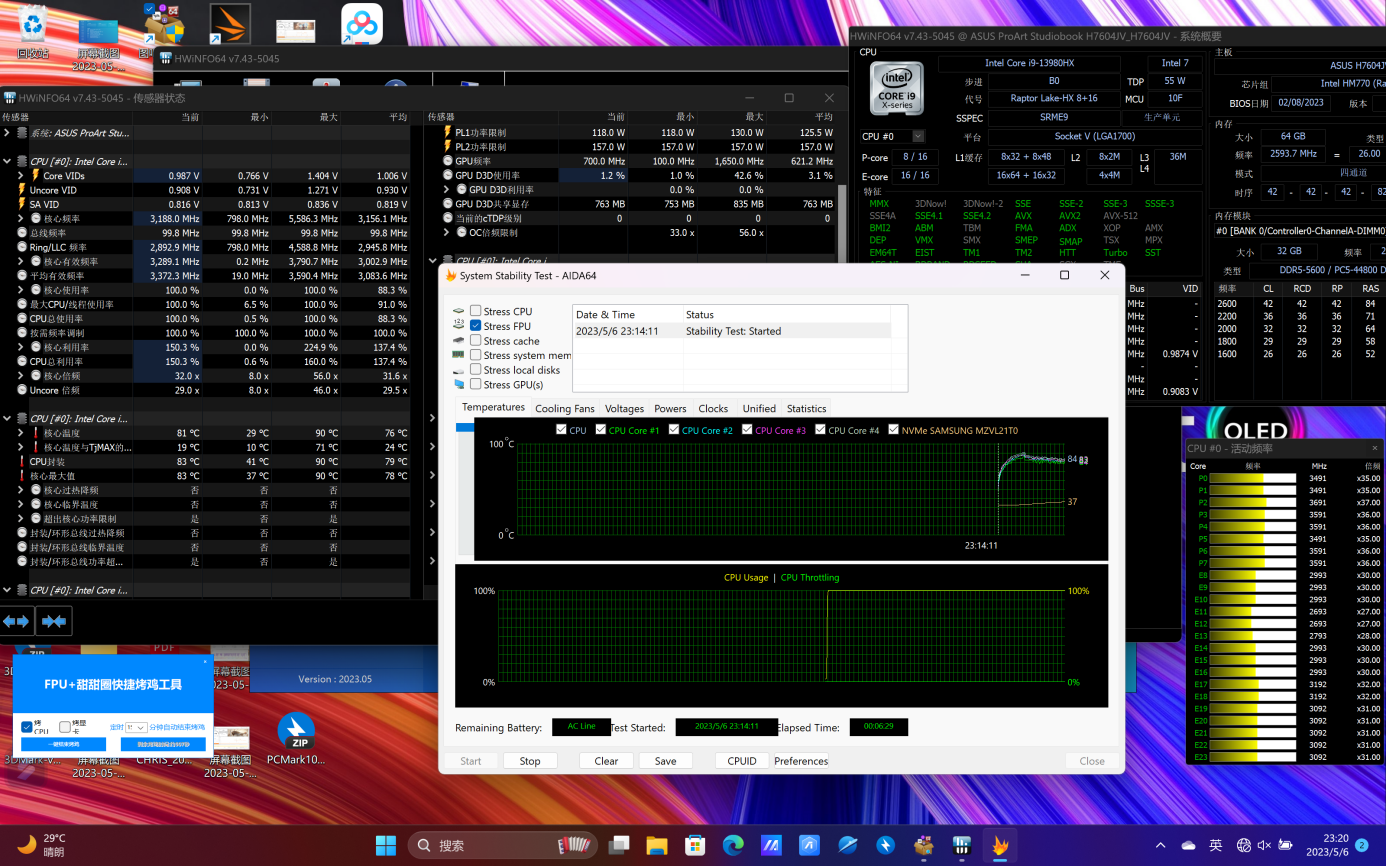This screenshot has width=1386, height=866.
Task: Enable Stress cache checkbox
Action: (476, 340)
